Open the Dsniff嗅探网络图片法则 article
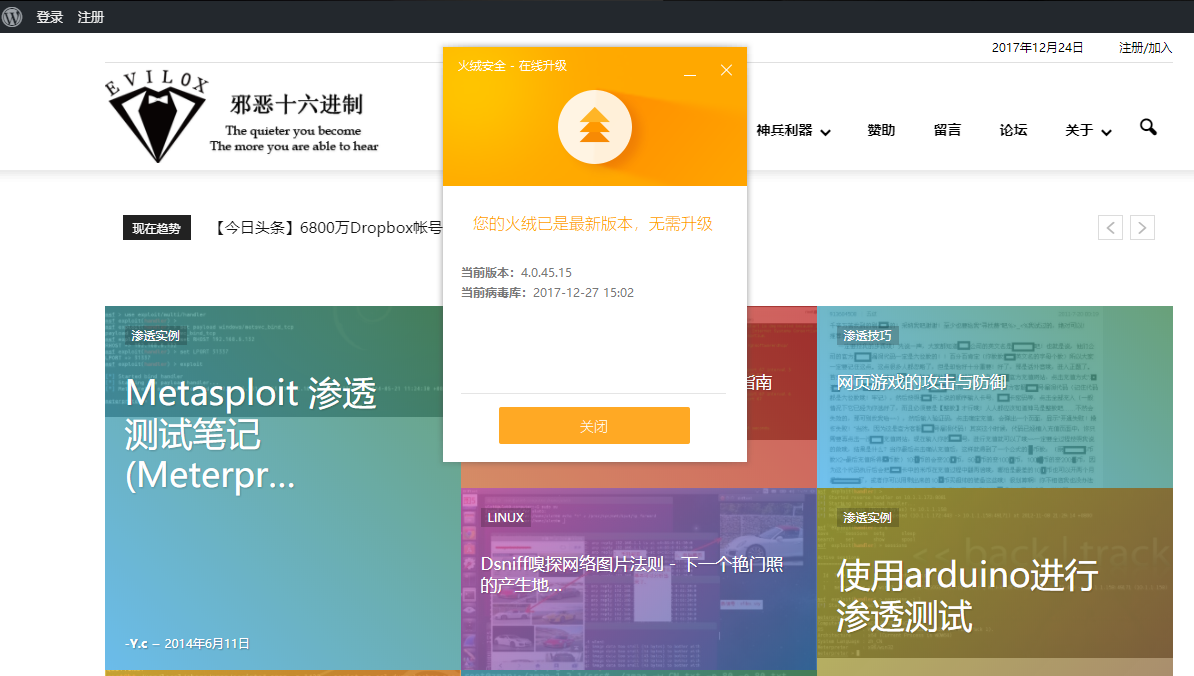 632,574
